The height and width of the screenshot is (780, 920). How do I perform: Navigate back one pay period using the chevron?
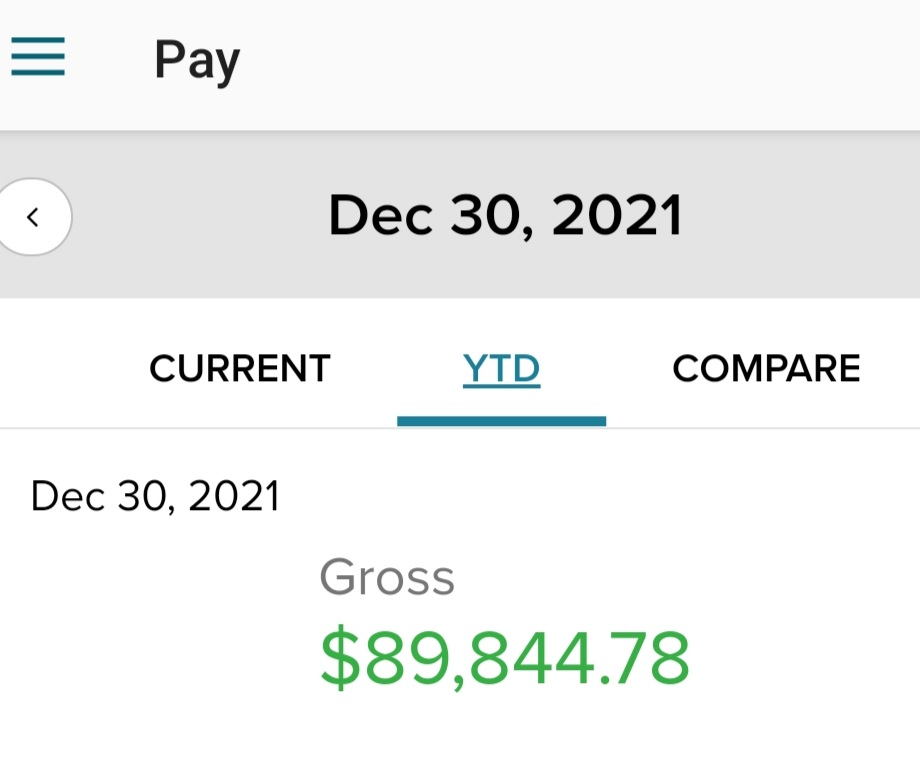pos(33,217)
